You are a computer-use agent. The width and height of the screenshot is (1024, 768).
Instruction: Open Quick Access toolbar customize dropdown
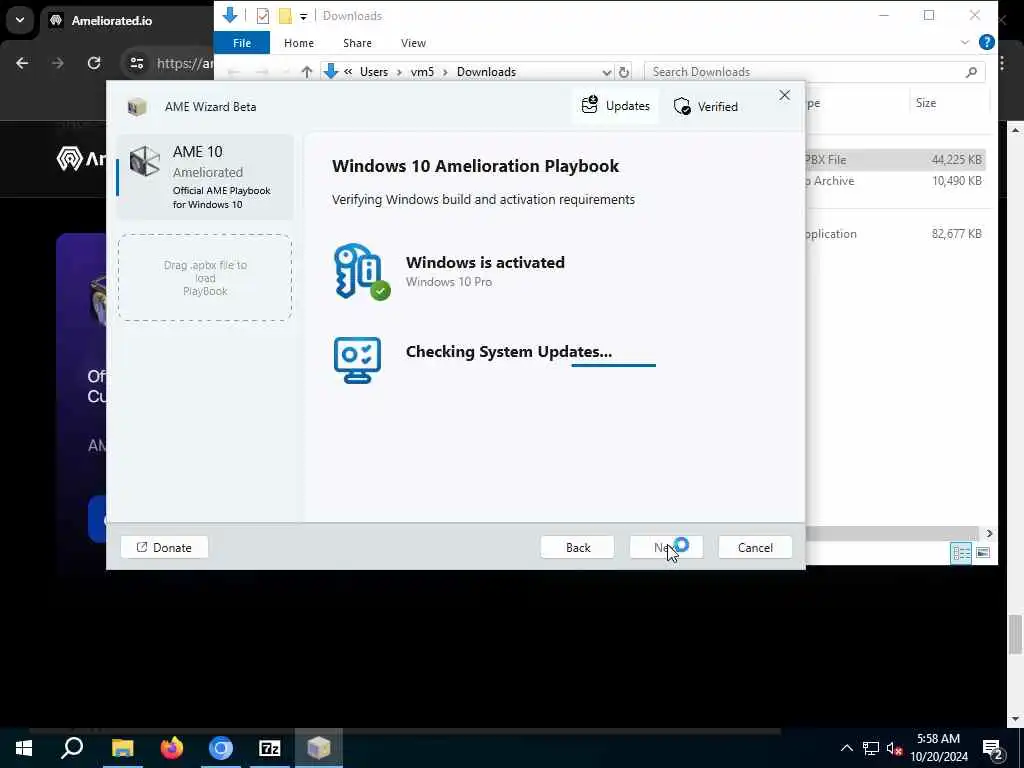coord(303,16)
